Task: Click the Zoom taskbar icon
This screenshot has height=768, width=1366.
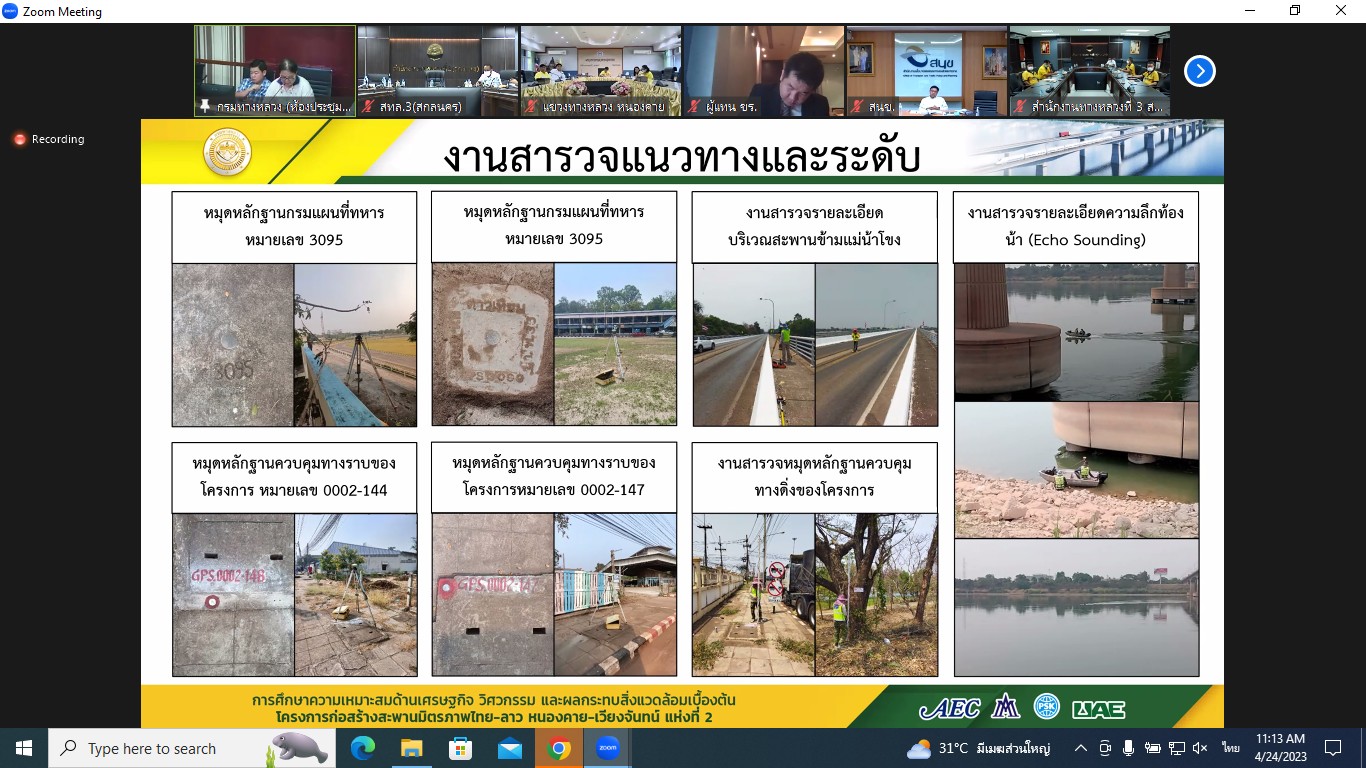Action: pos(608,748)
